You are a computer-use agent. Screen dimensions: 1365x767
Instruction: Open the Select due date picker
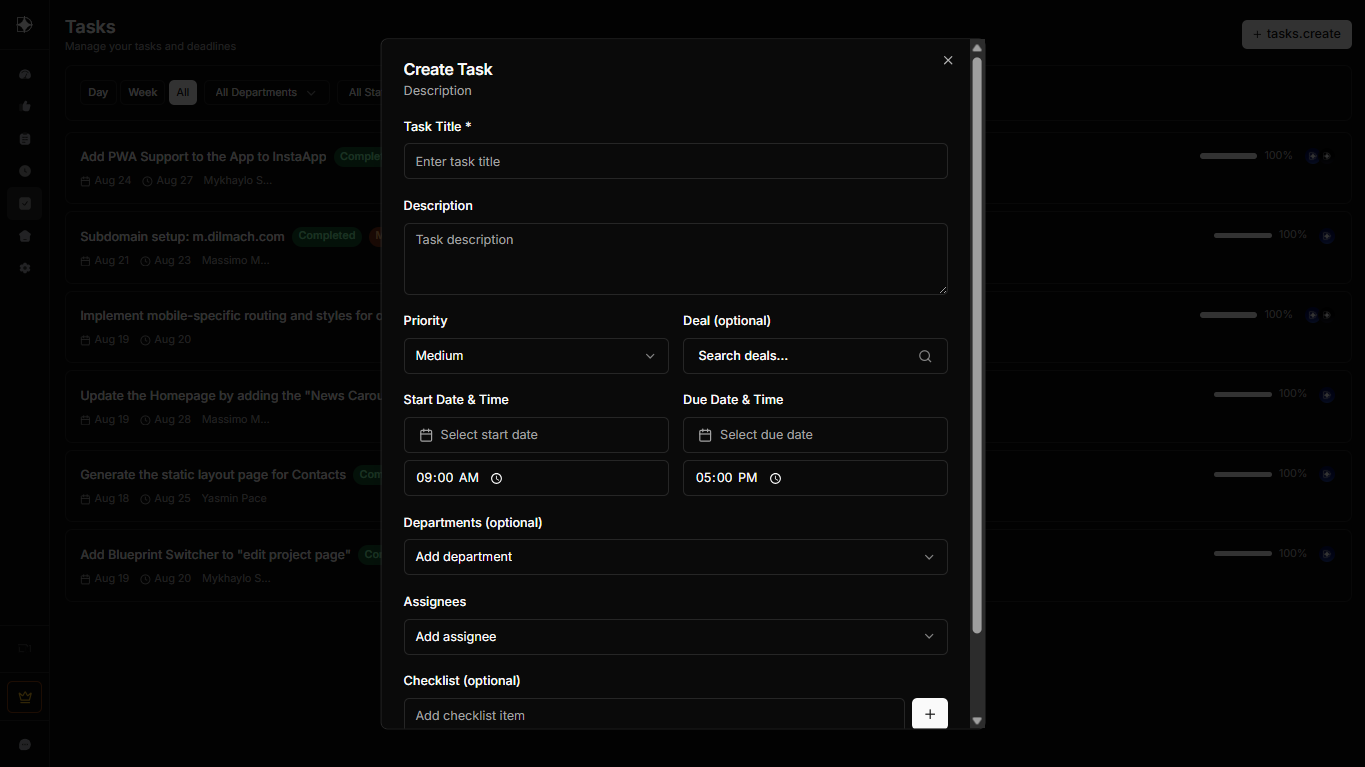815,435
